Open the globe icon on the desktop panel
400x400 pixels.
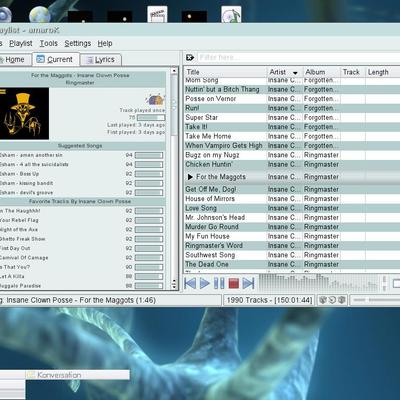[x=40, y=15]
